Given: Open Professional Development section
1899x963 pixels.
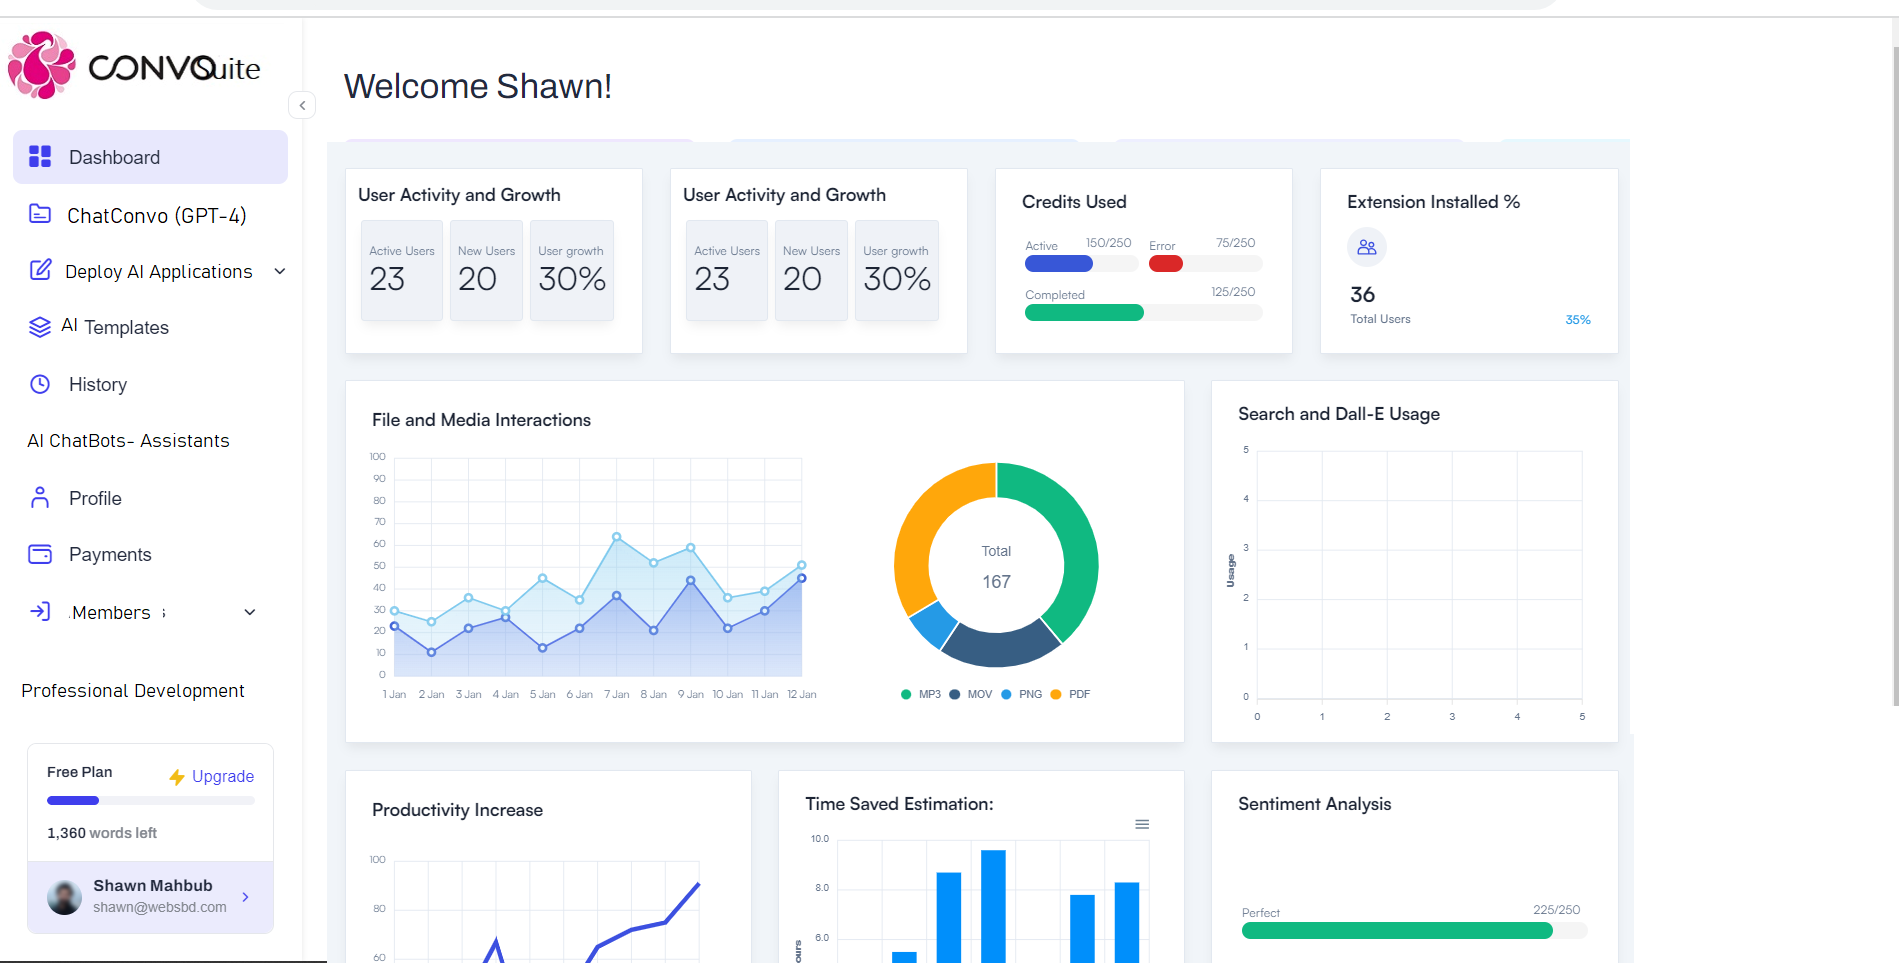Looking at the screenshot, I should [133, 691].
